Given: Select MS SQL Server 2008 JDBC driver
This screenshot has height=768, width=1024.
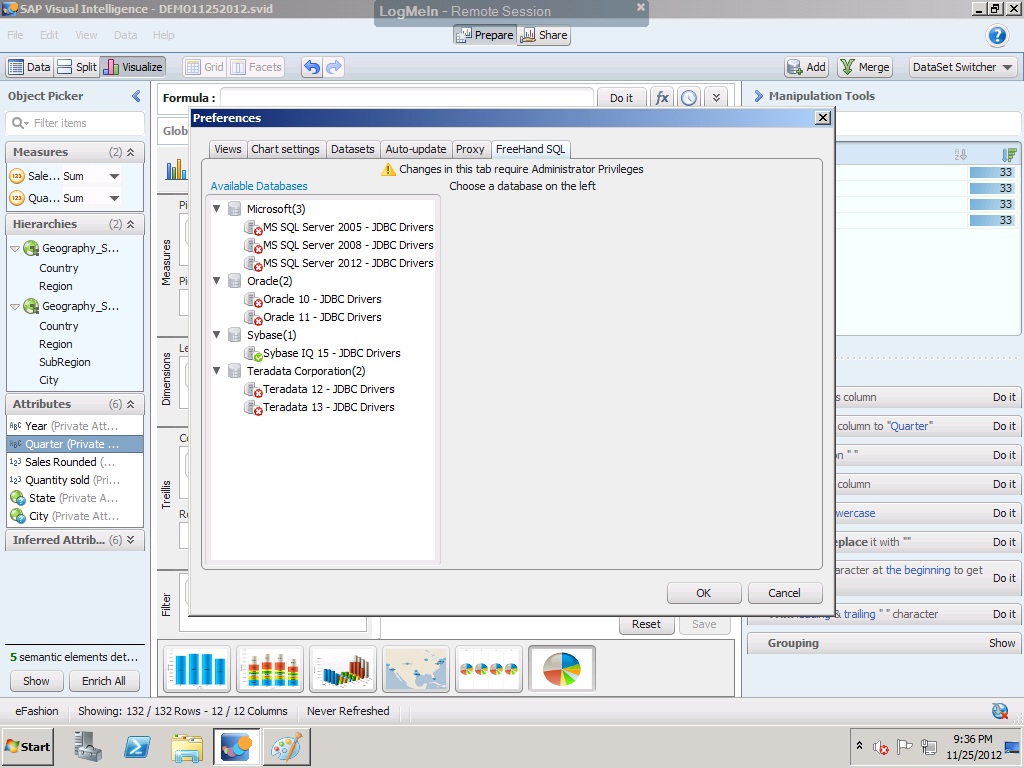Looking at the screenshot, I should click(339, 245).
